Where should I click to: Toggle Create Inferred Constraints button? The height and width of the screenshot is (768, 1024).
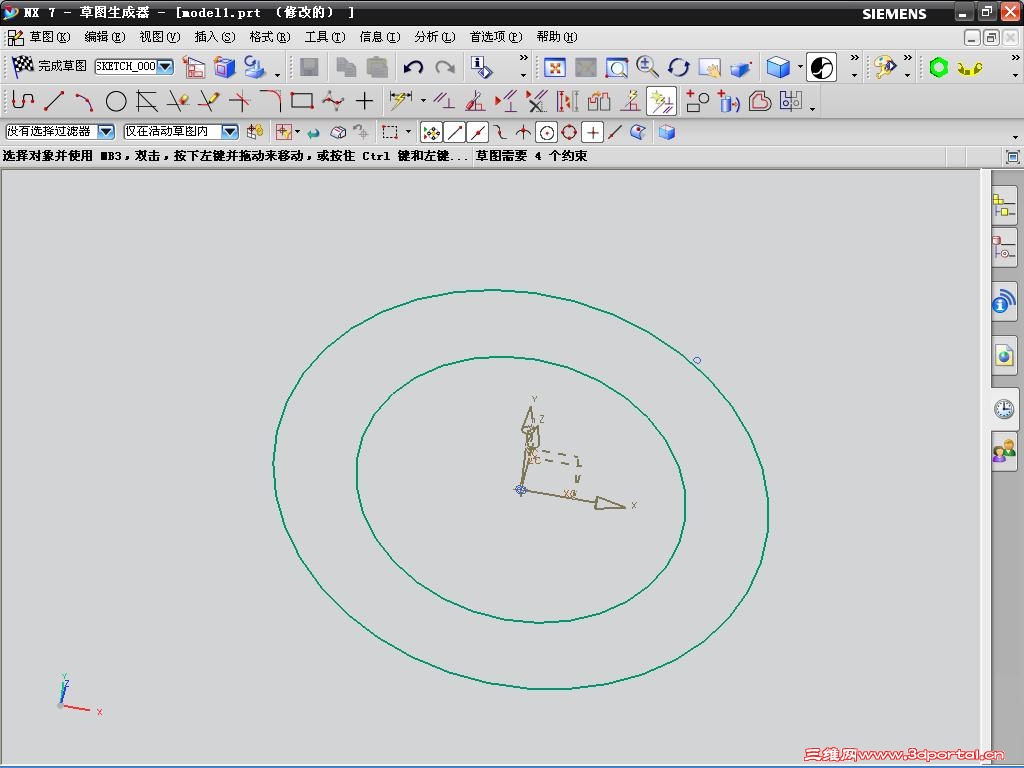(x=662, y=101)
